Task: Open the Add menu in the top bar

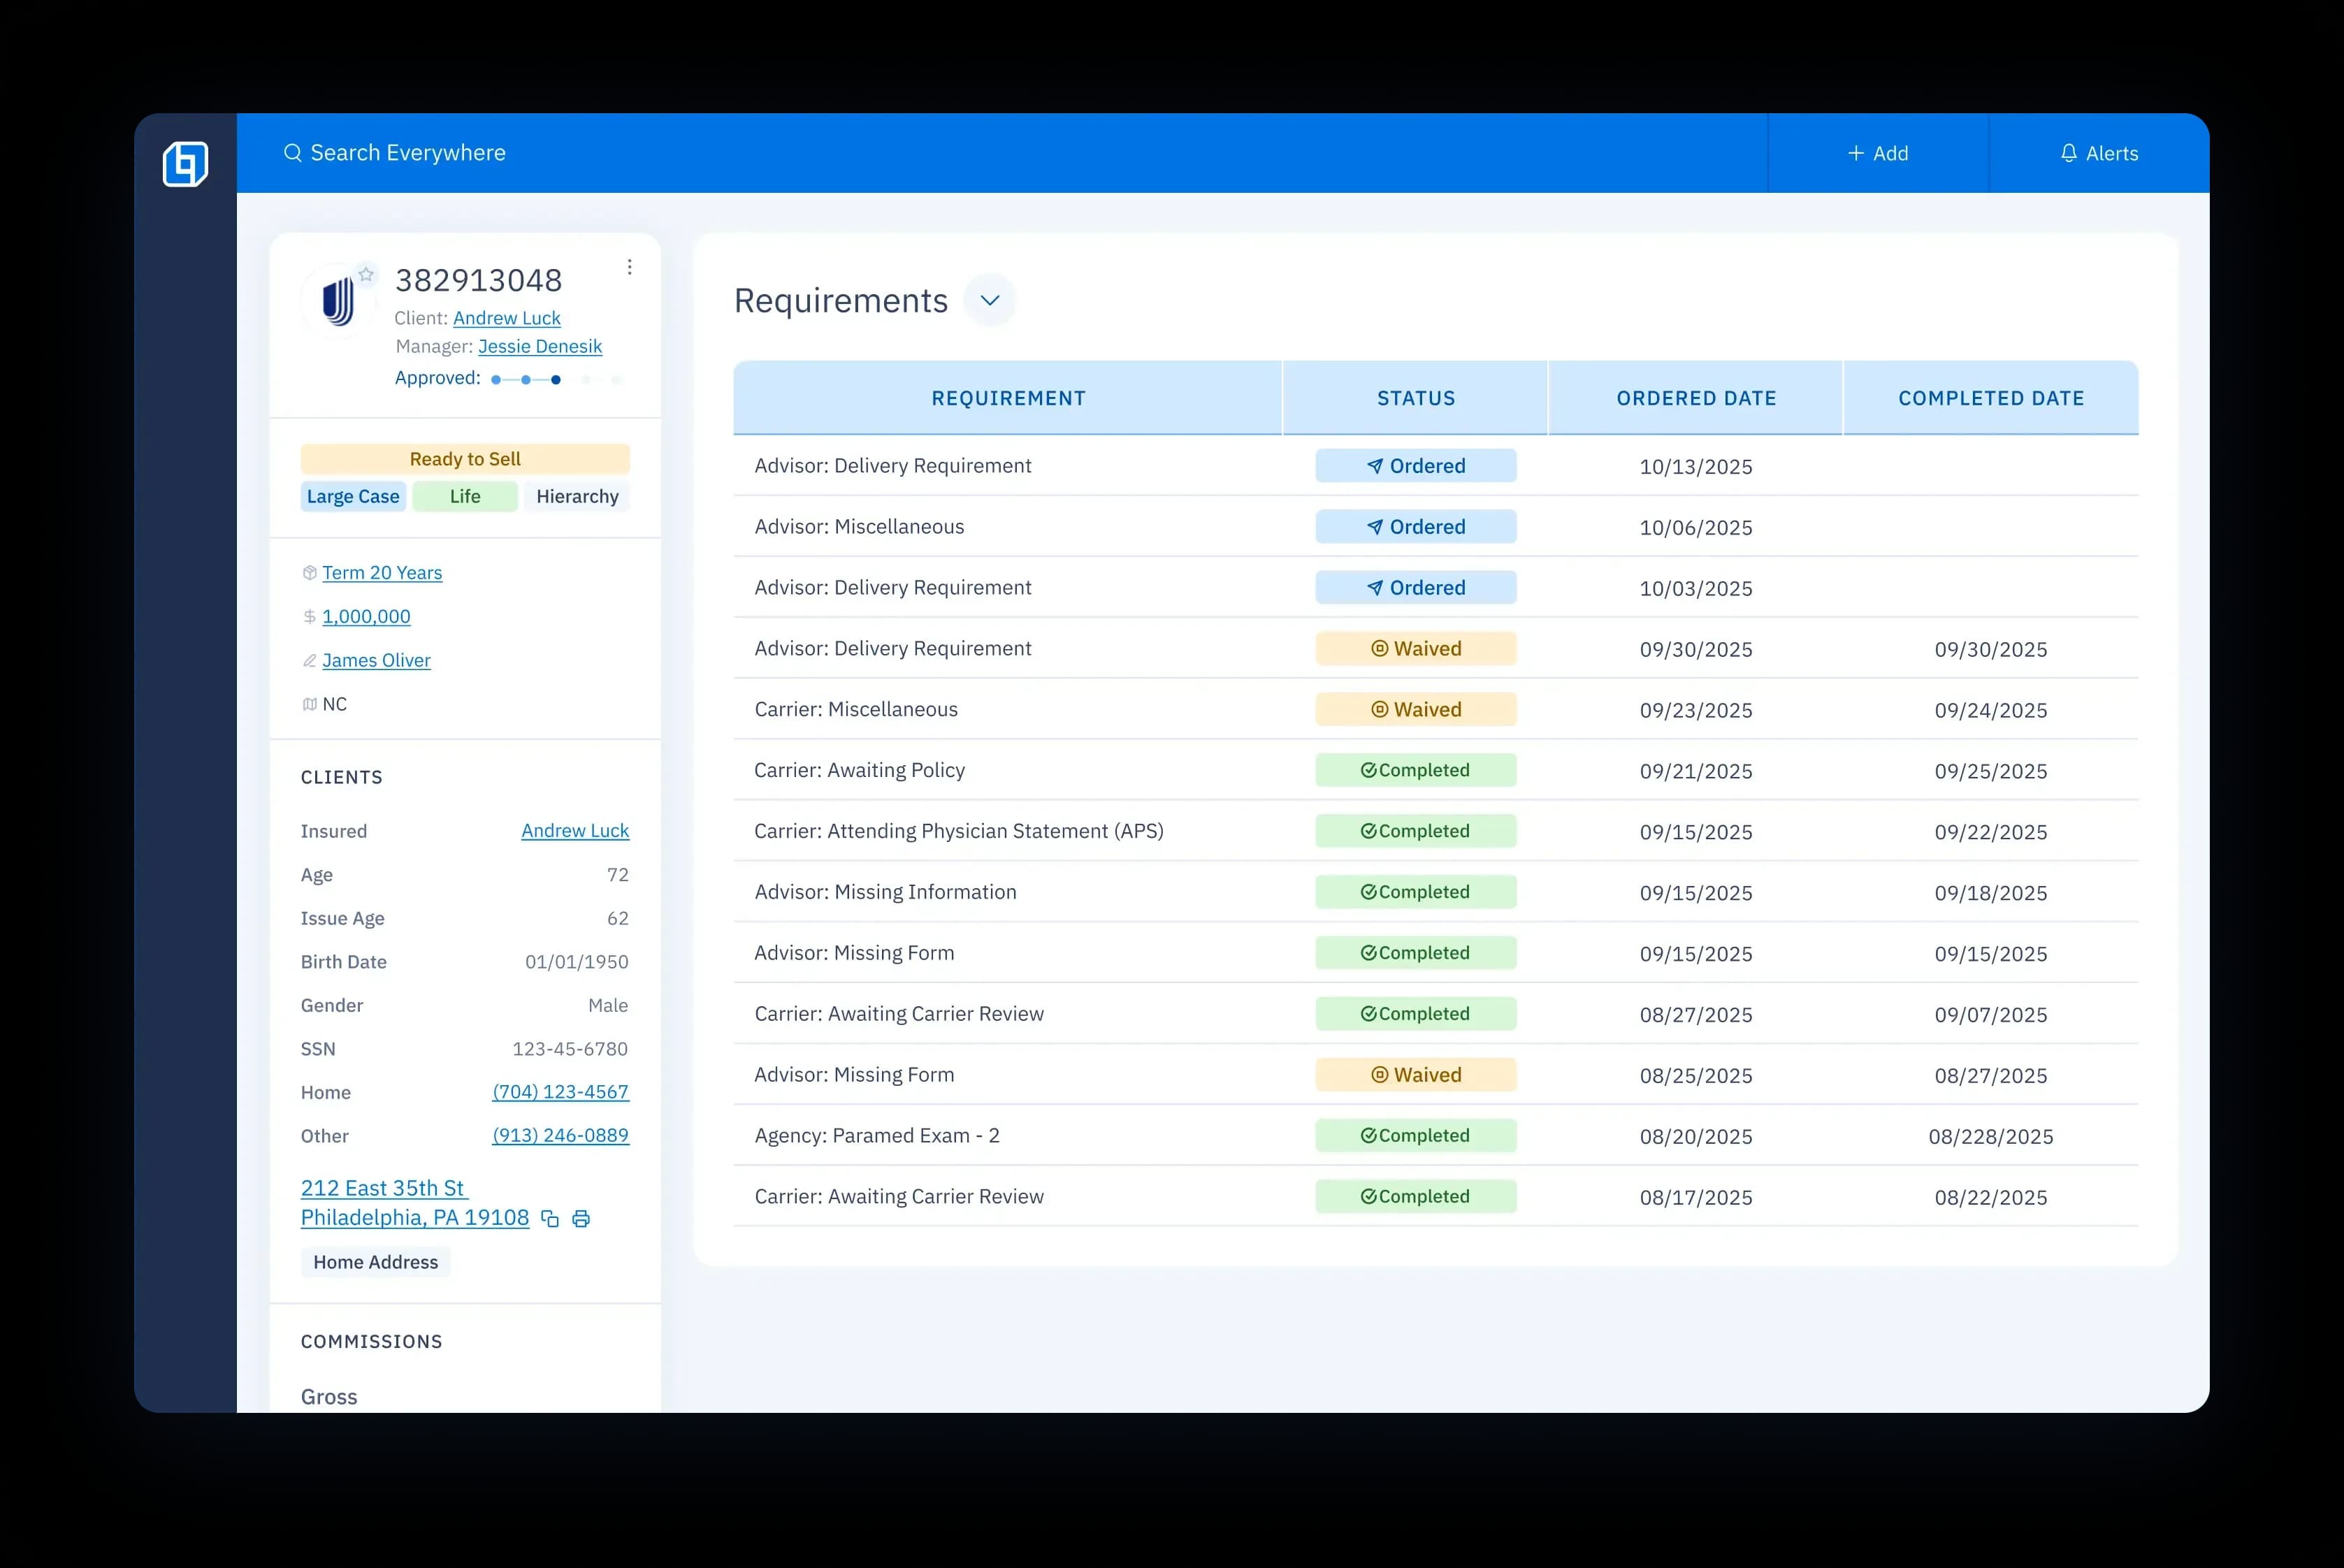Action: (x=1878, y=153)
